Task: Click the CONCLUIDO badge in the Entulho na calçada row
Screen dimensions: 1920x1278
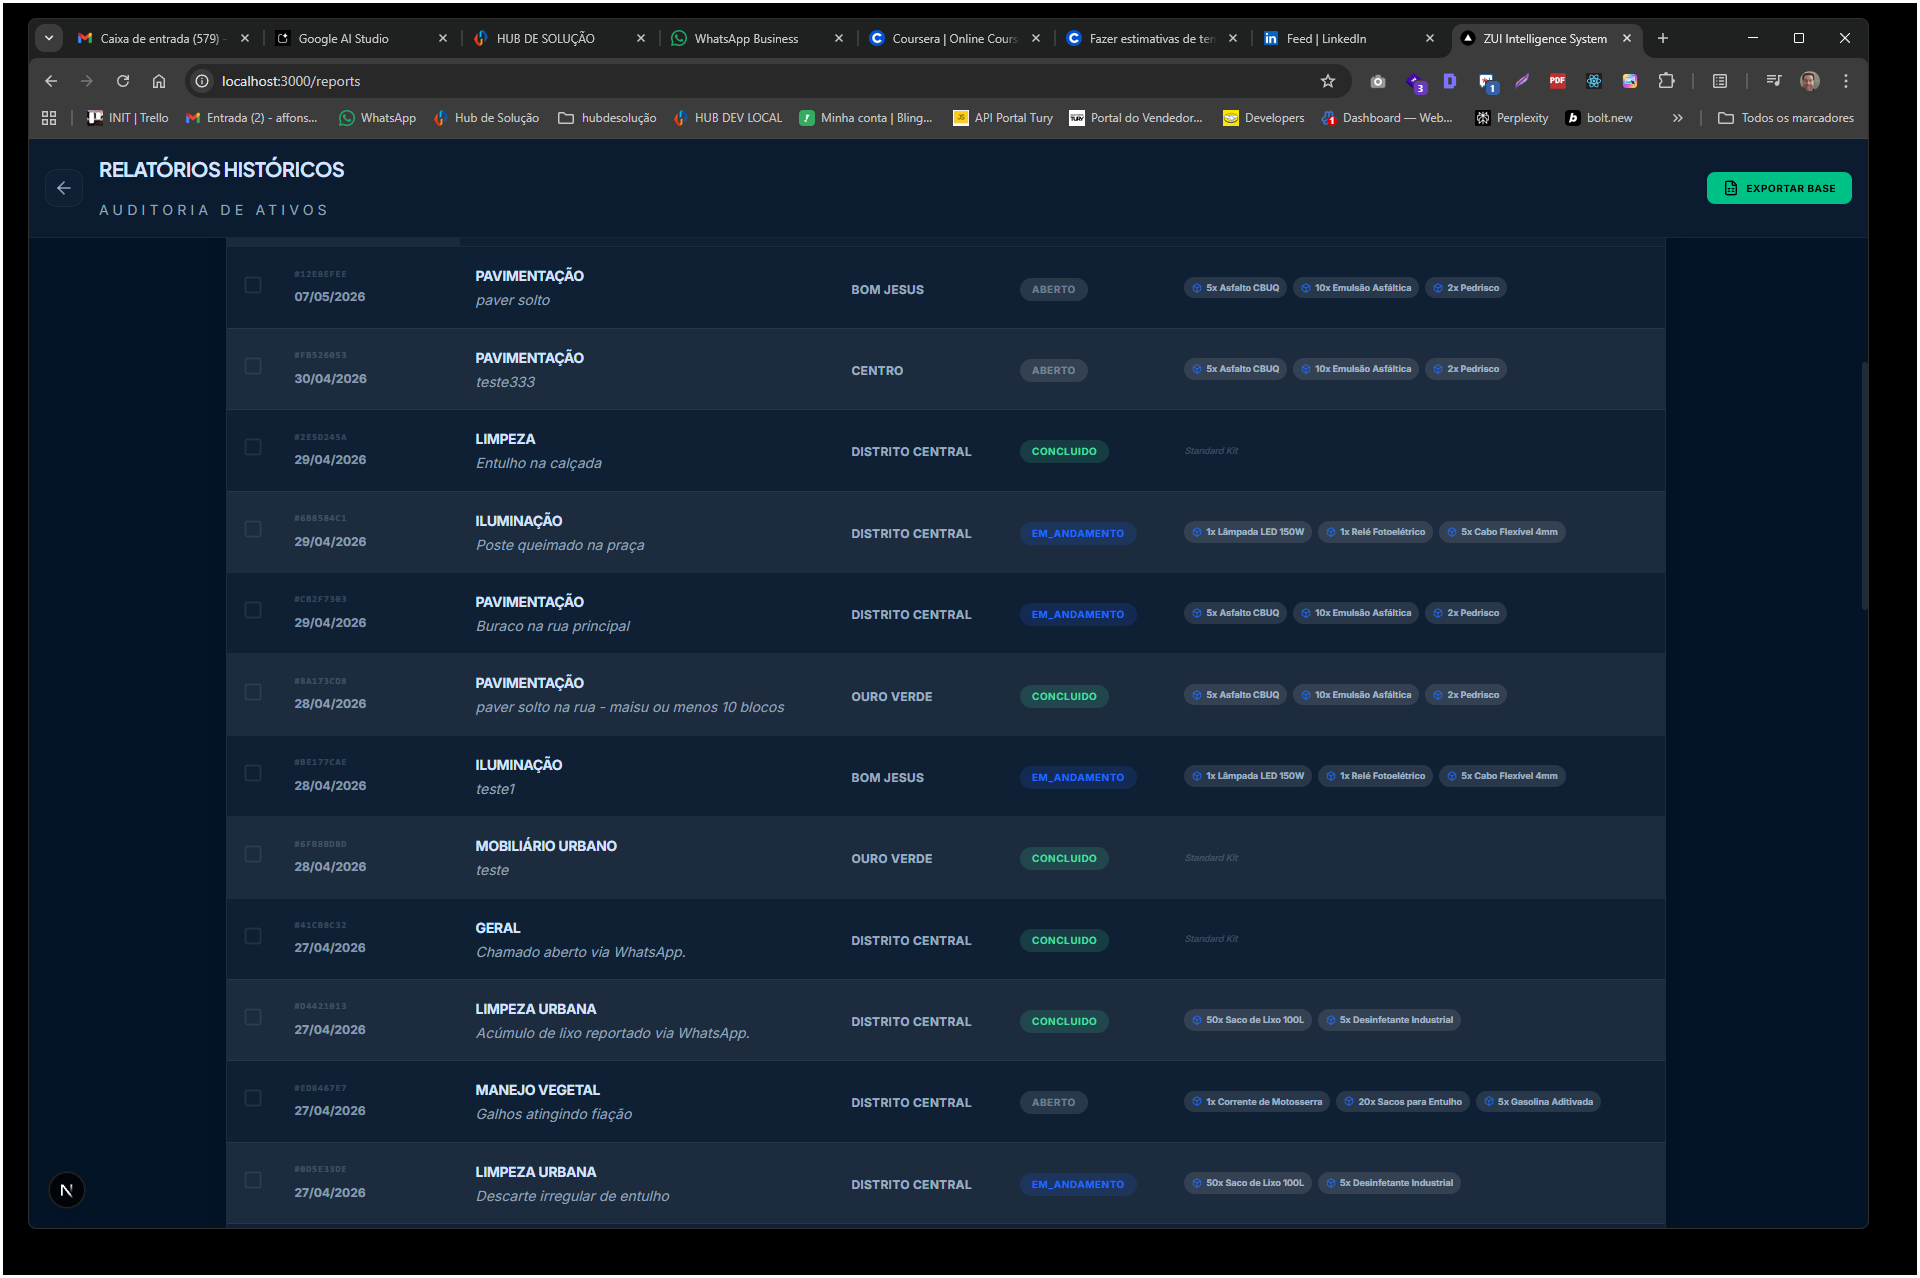Action: pyautogui.click(x=1064, y=451)
